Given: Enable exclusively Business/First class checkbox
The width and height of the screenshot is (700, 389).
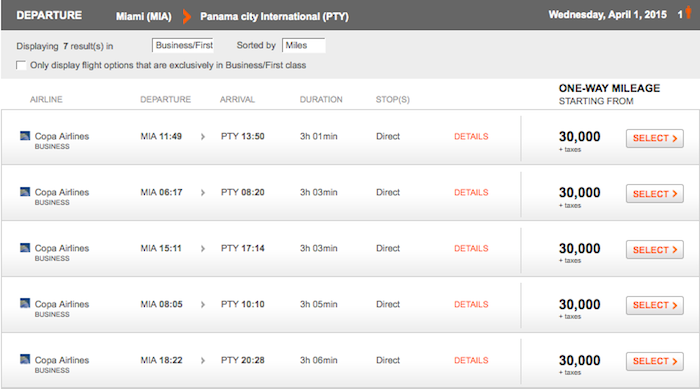Looking at the screenshot, I should (21, 65).
